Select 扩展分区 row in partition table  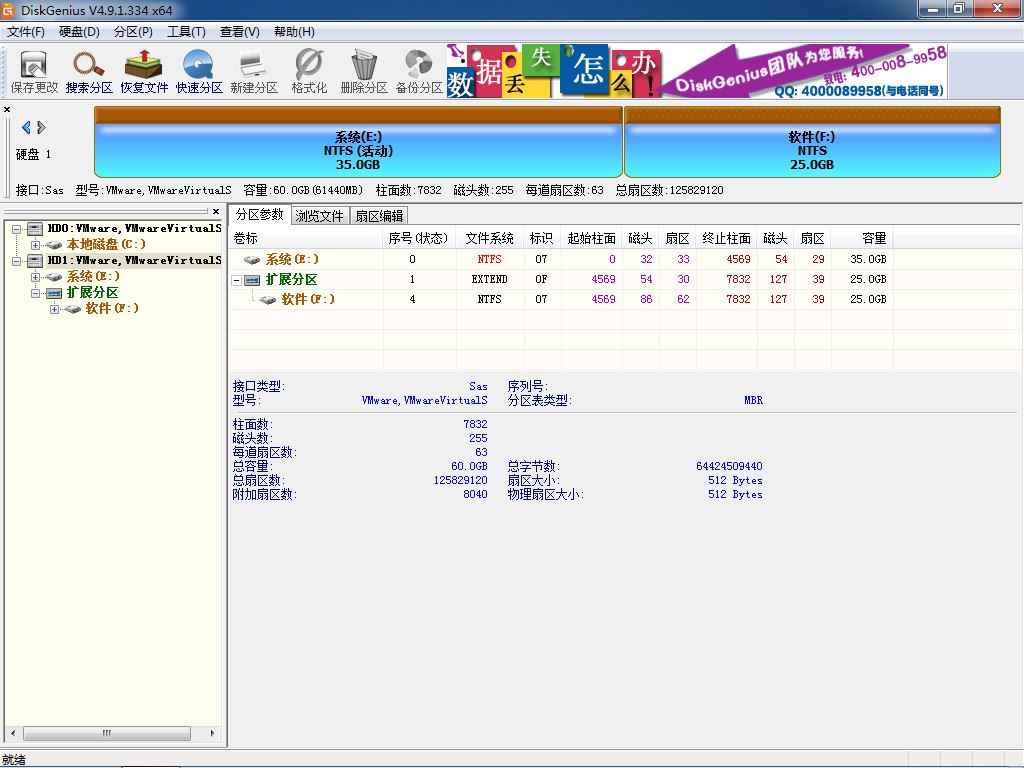point(560,280)
